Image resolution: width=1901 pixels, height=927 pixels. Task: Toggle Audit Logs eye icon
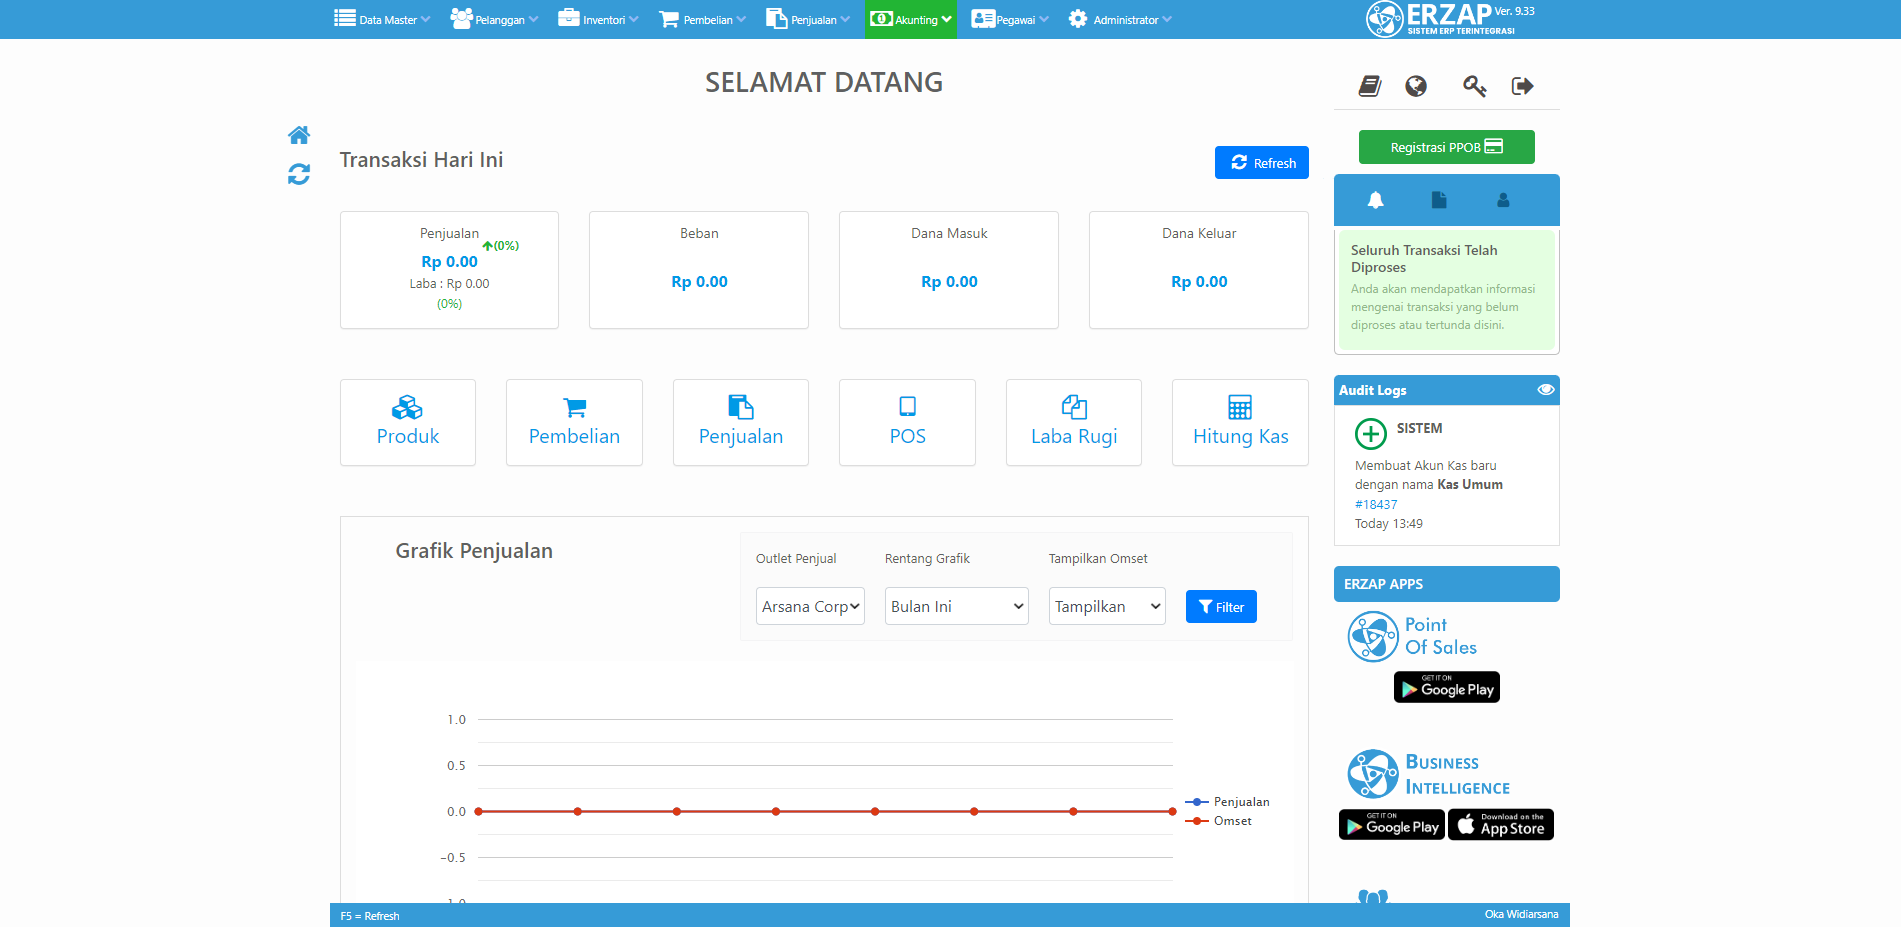(x=1546, y=390)
